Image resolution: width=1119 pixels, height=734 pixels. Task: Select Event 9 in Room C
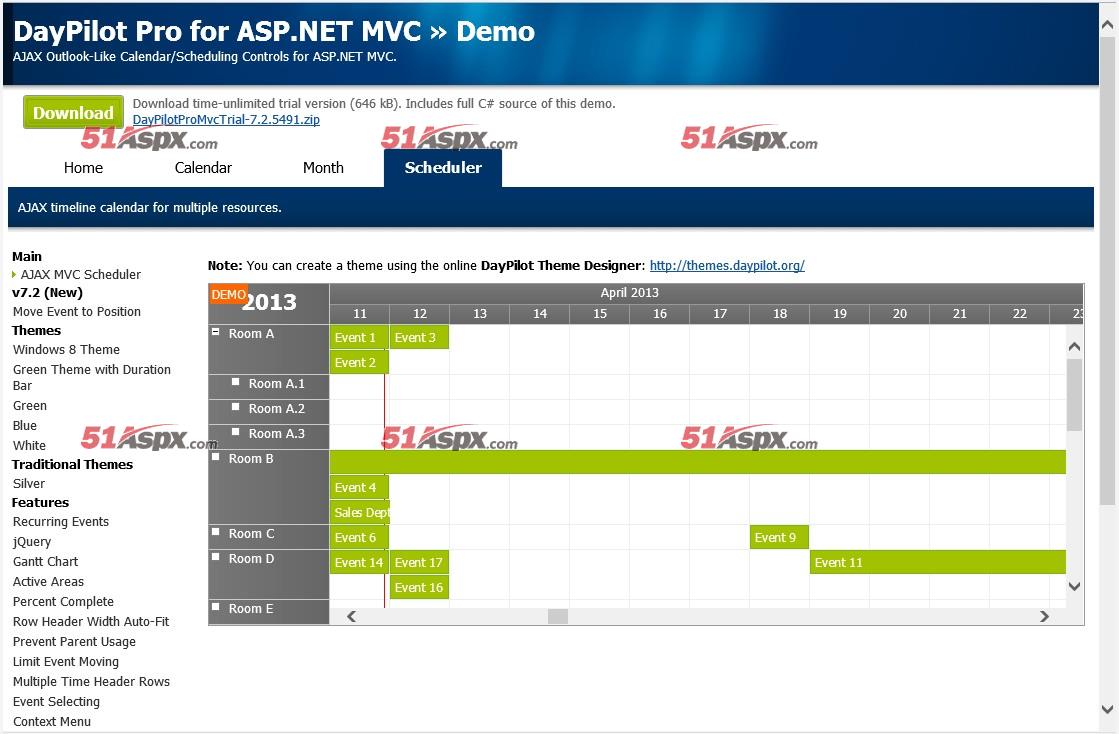click(x=779, y=537)
